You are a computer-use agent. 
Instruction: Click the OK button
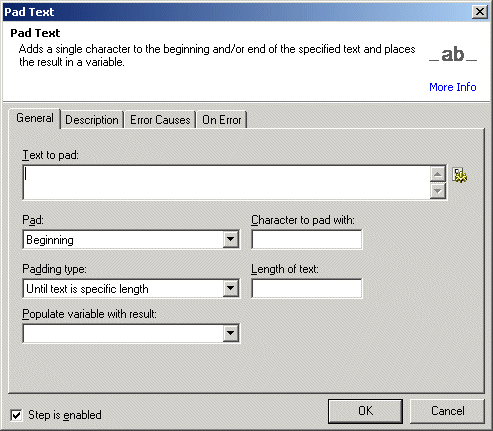[x=365, y=411]
